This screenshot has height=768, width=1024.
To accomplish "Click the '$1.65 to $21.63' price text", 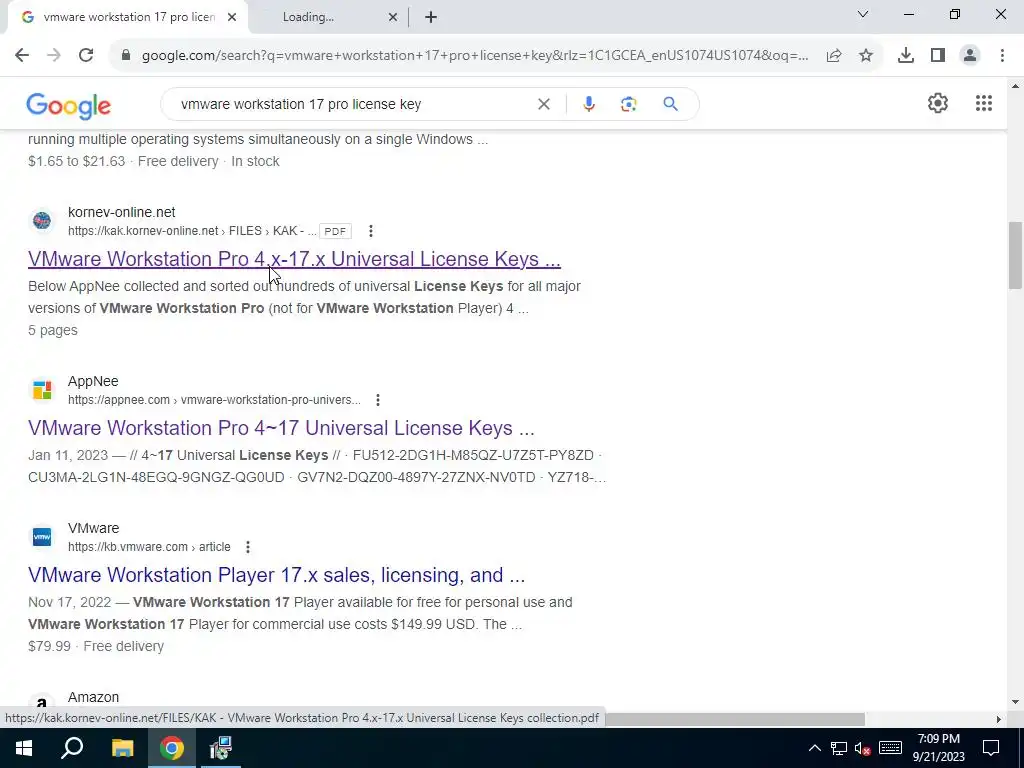I will tap(76, 161).
